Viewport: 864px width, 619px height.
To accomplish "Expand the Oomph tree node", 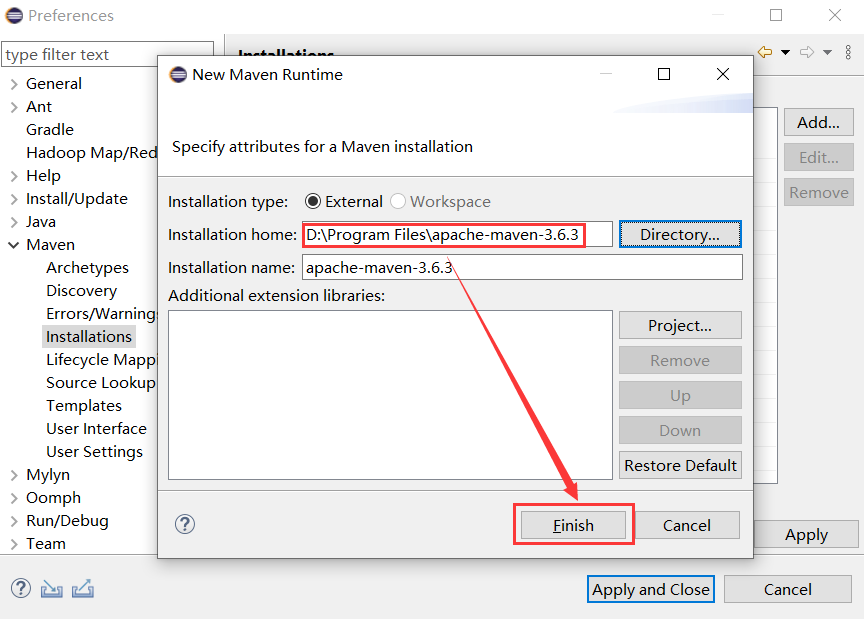I will 14,498.
